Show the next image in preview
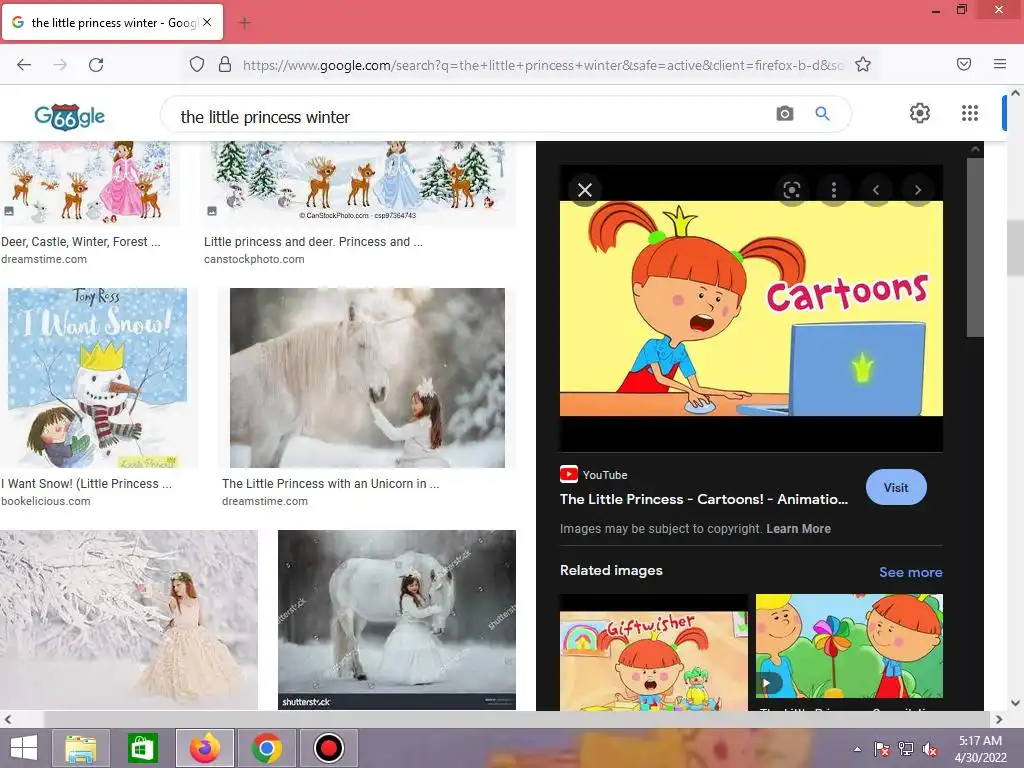Viewport: 1024px width, 768px height. point(918,190)
